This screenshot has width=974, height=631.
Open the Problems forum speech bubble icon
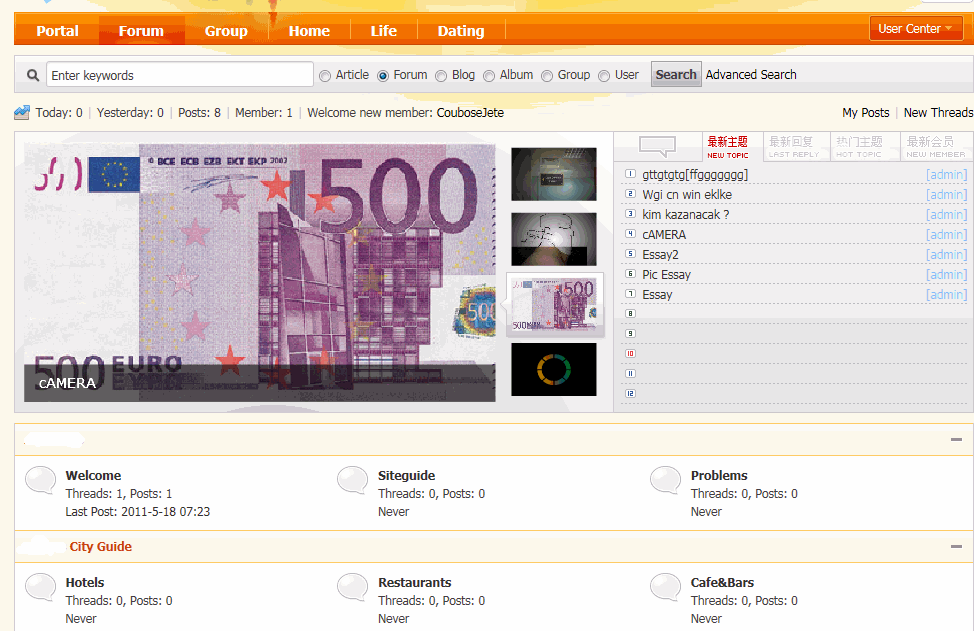pos(666,480)
